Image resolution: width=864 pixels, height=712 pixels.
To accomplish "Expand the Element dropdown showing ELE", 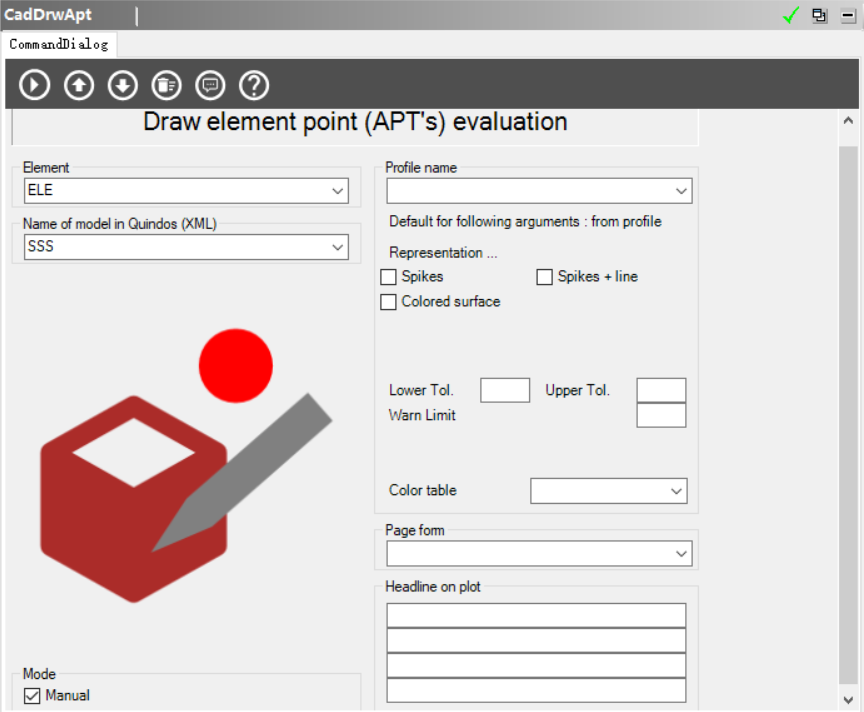I will click(x=336, y=191).
